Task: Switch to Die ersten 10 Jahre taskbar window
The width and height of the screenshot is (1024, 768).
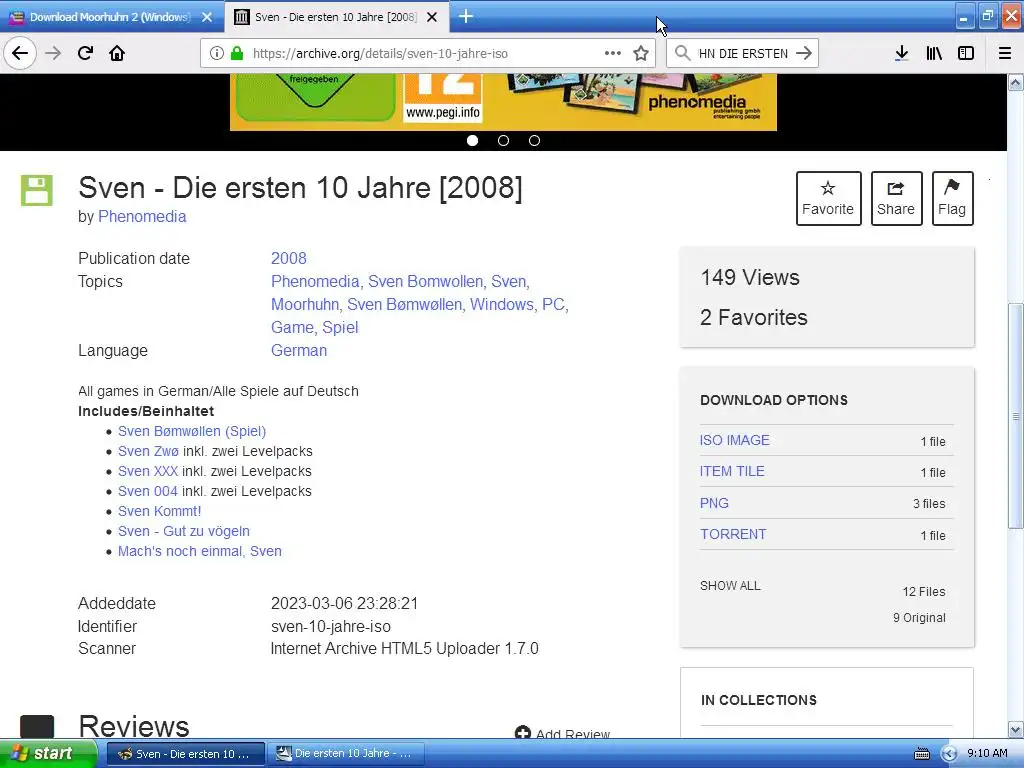Action: 346,754
